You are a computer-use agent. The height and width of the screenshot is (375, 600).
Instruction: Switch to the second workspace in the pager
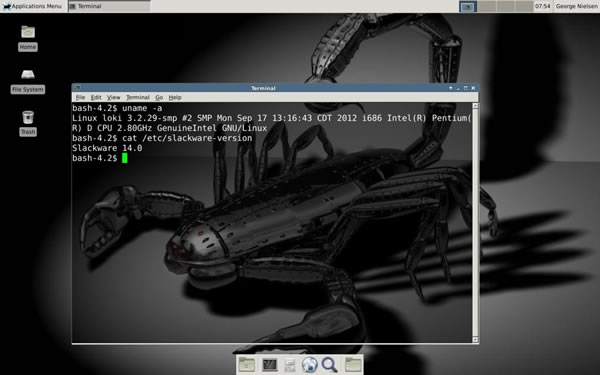pyautogui.click(x=487, y=6)
